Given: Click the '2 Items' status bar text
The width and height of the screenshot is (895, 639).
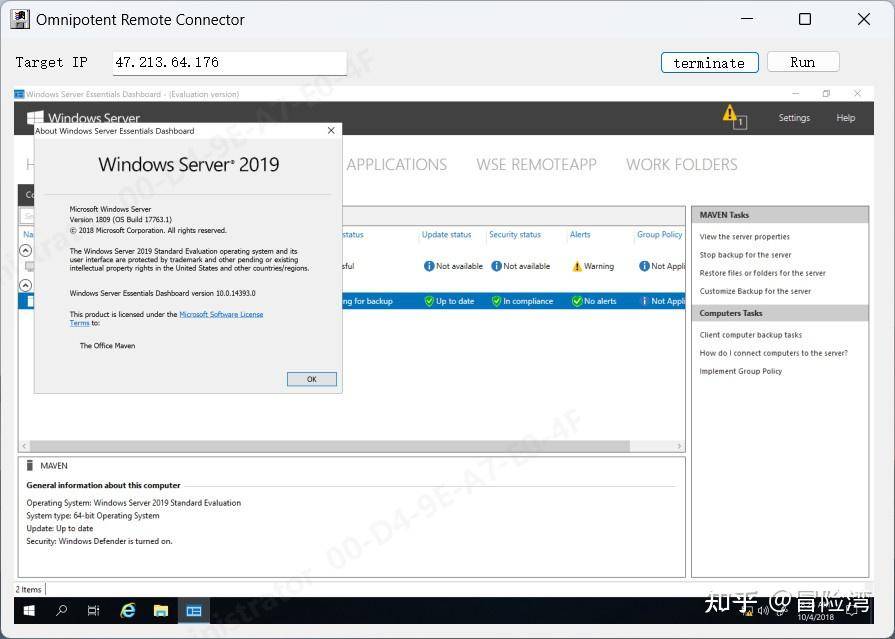Looking at the screenshot, I should click(x=29, y=589).
